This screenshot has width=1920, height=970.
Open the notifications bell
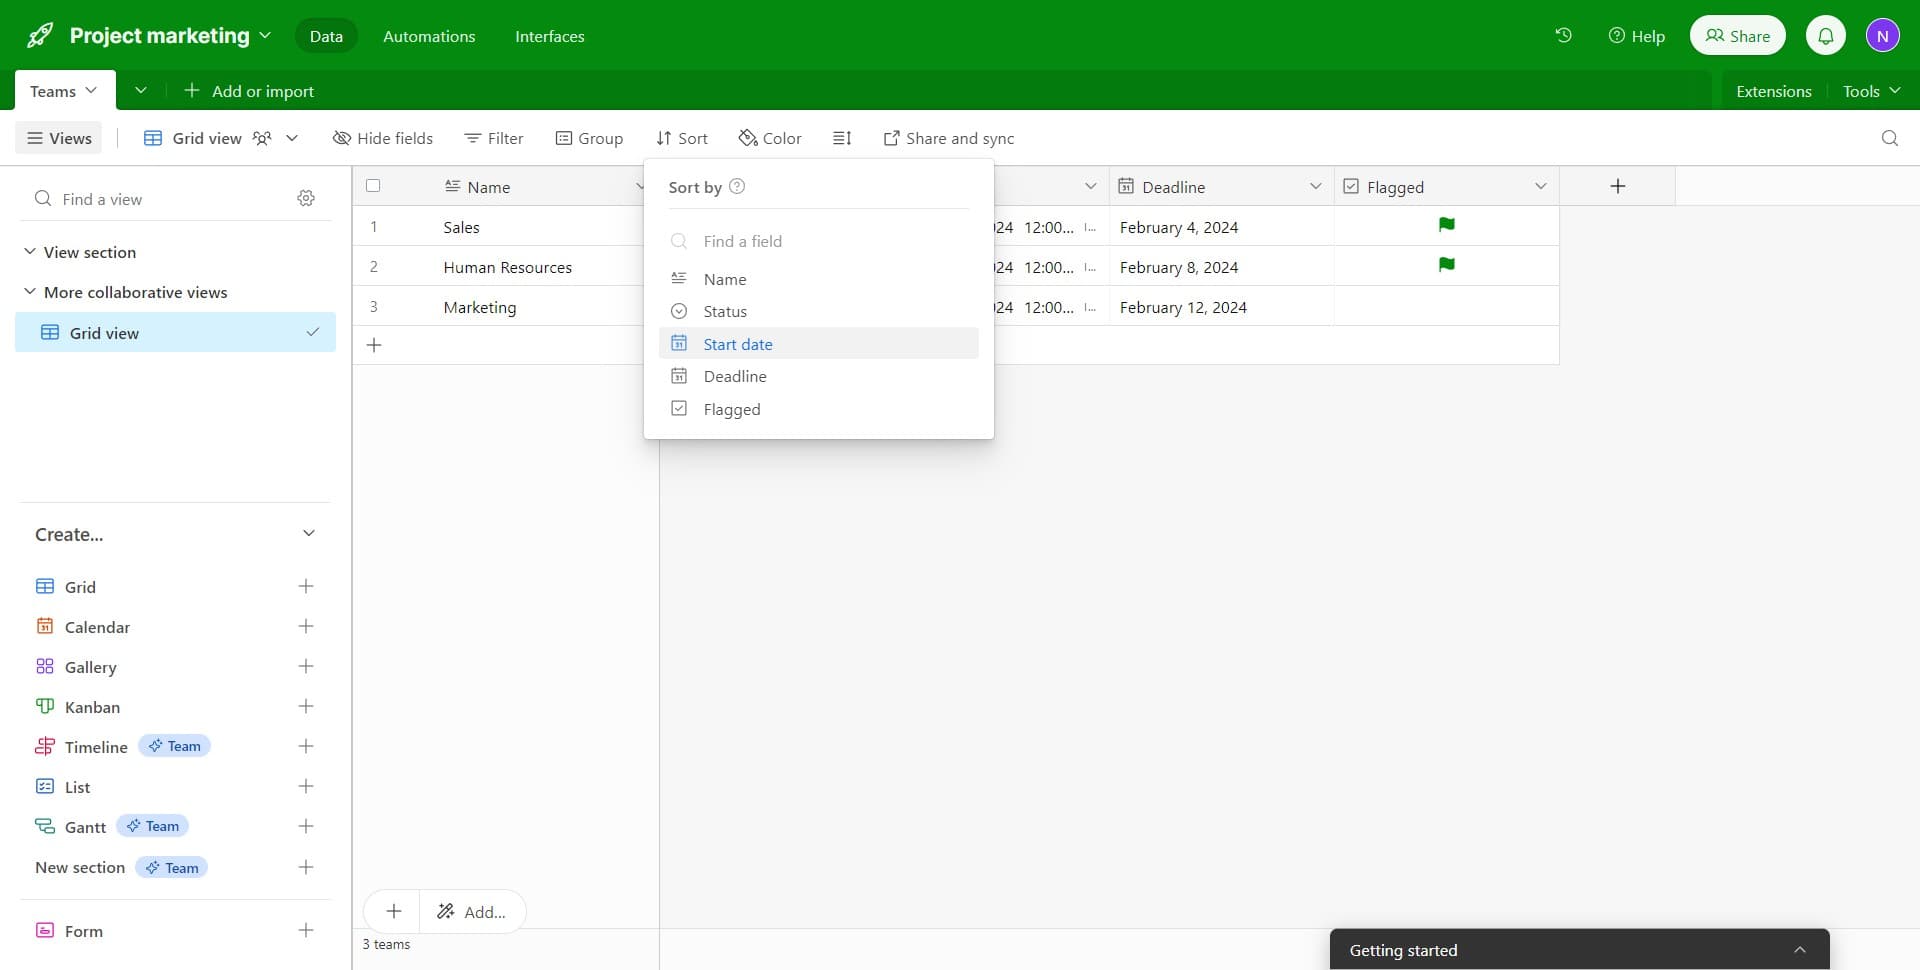point(1825,36)
